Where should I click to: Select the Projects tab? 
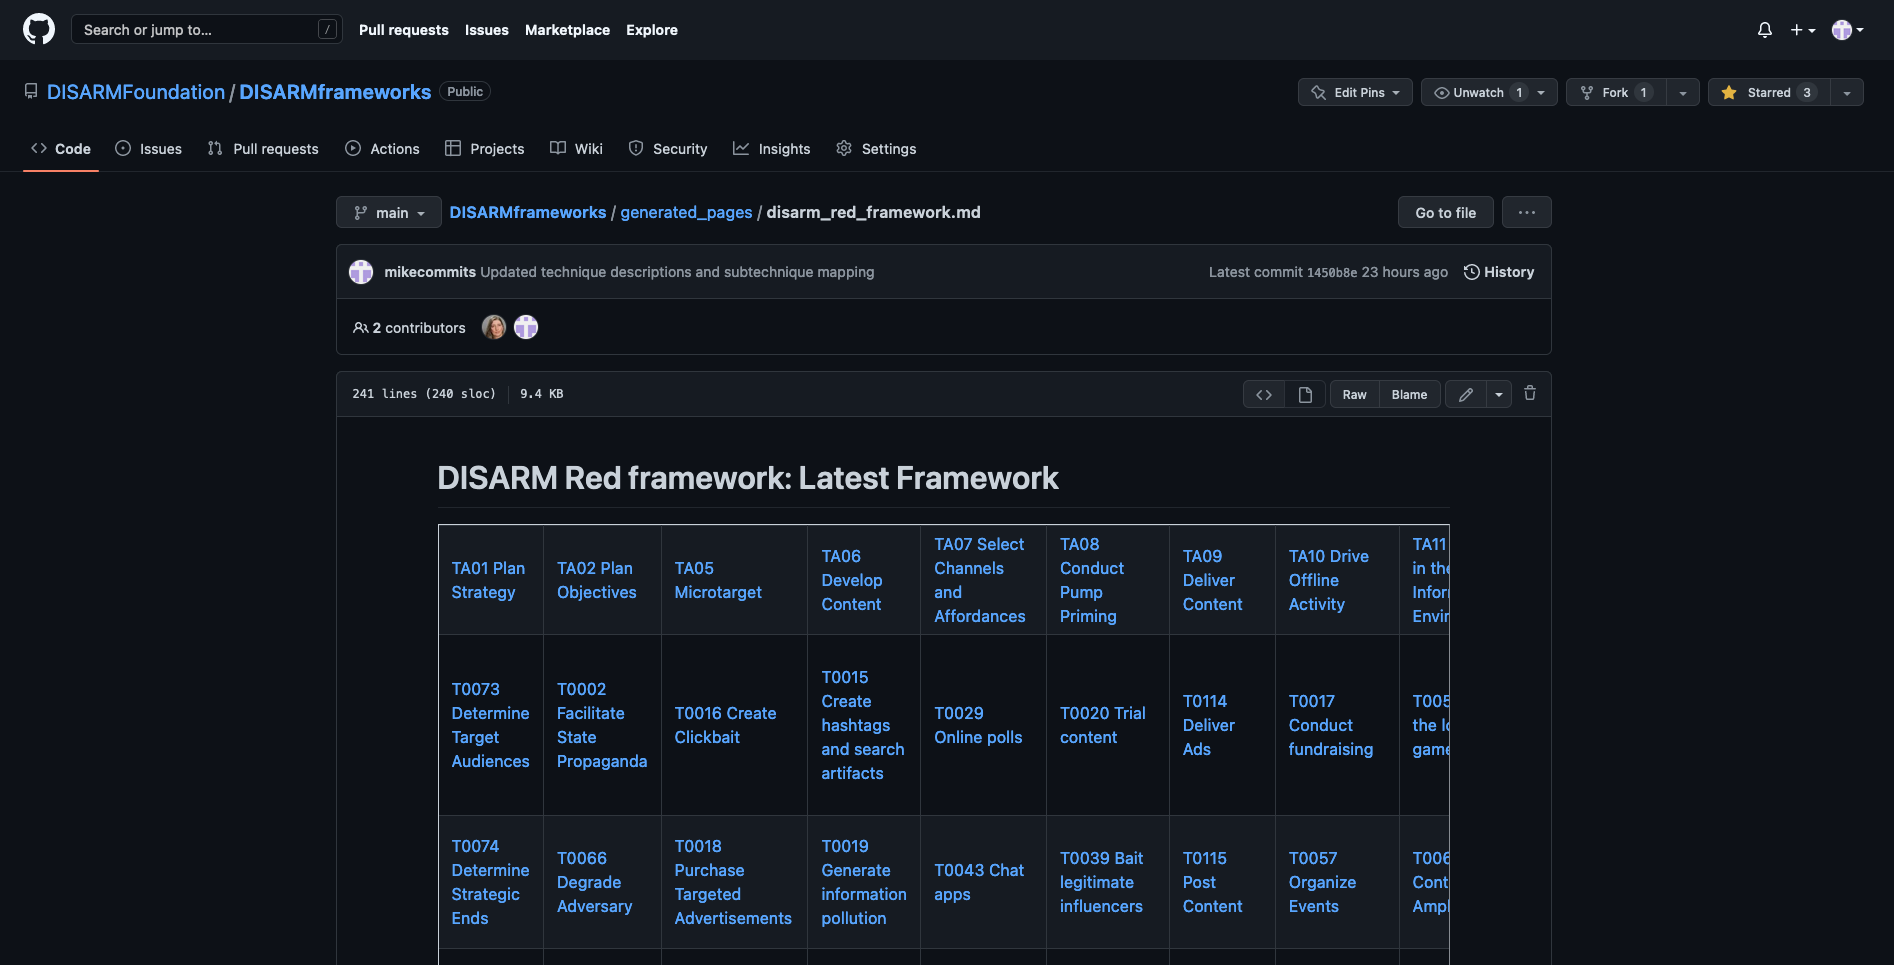(485, 148)
